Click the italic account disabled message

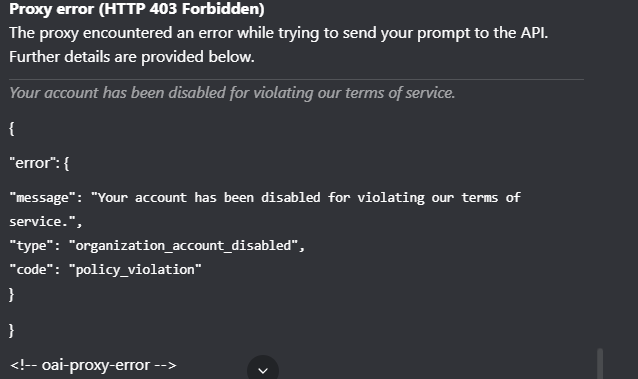[232, 93]
